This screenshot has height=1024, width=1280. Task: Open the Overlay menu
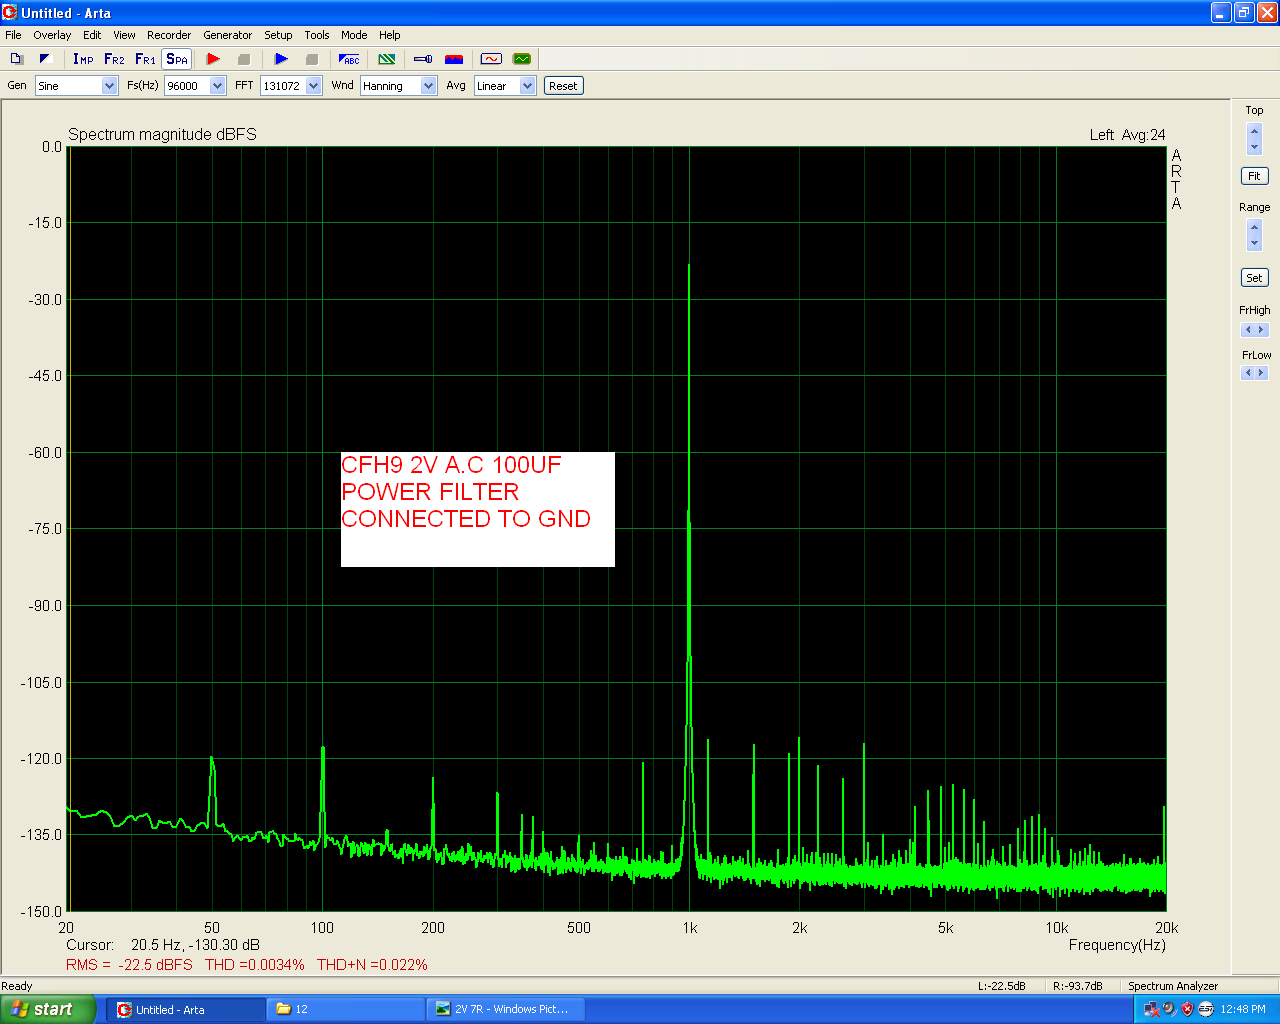pyautogui.click(x=52, y=35)
